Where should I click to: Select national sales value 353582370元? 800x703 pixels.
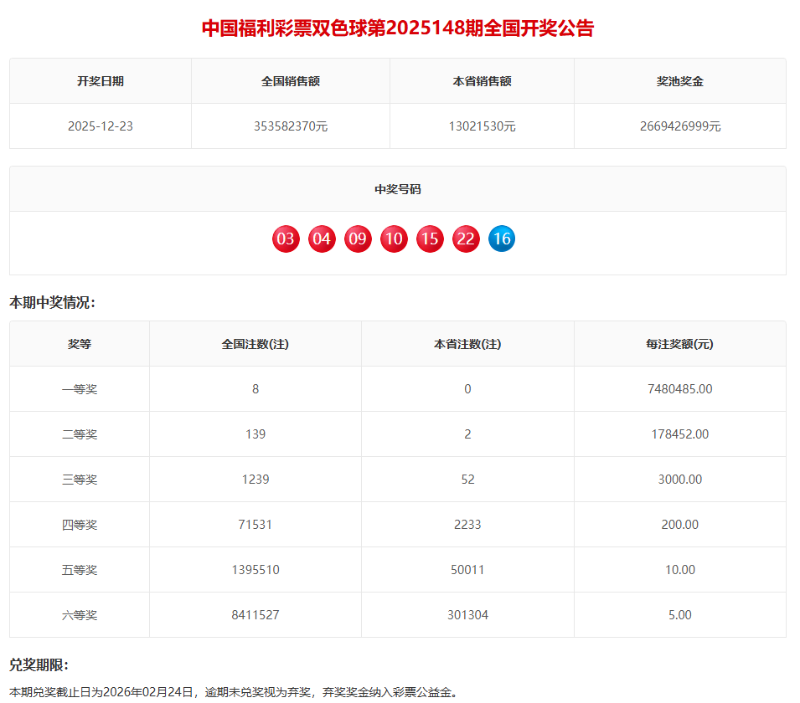291,126
